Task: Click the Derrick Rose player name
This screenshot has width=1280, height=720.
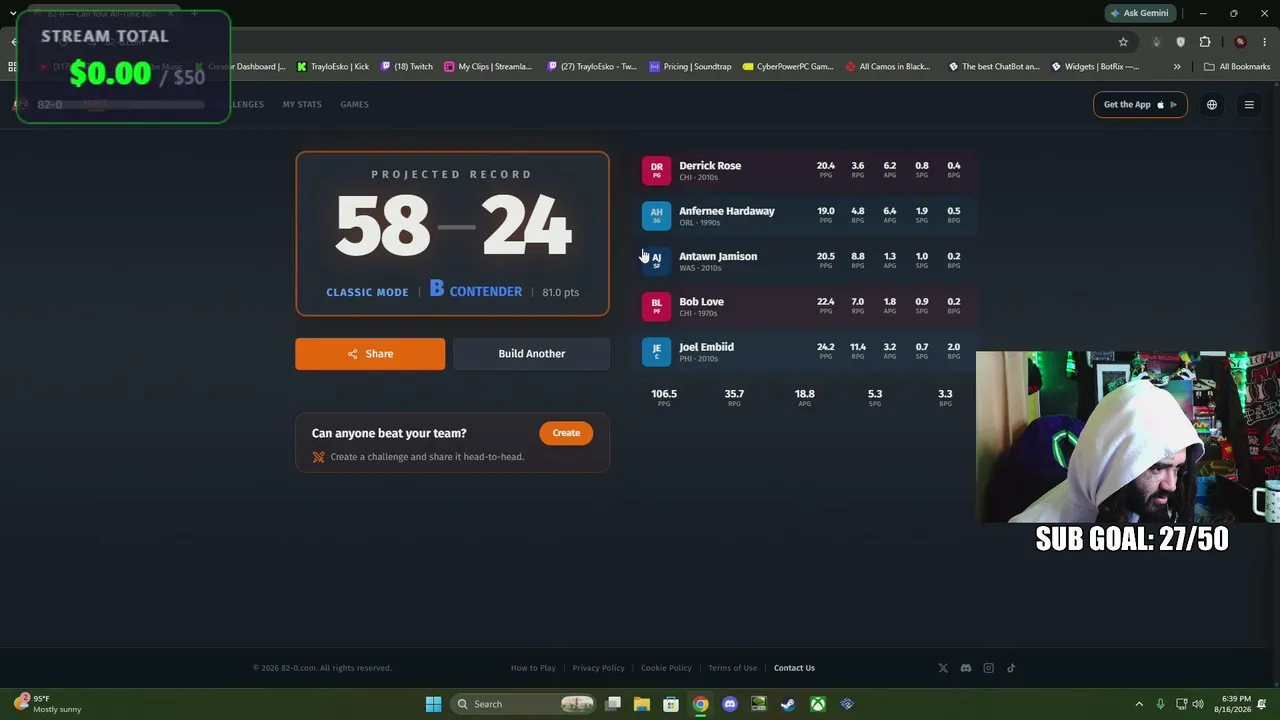Action: (x=710, y=166)
